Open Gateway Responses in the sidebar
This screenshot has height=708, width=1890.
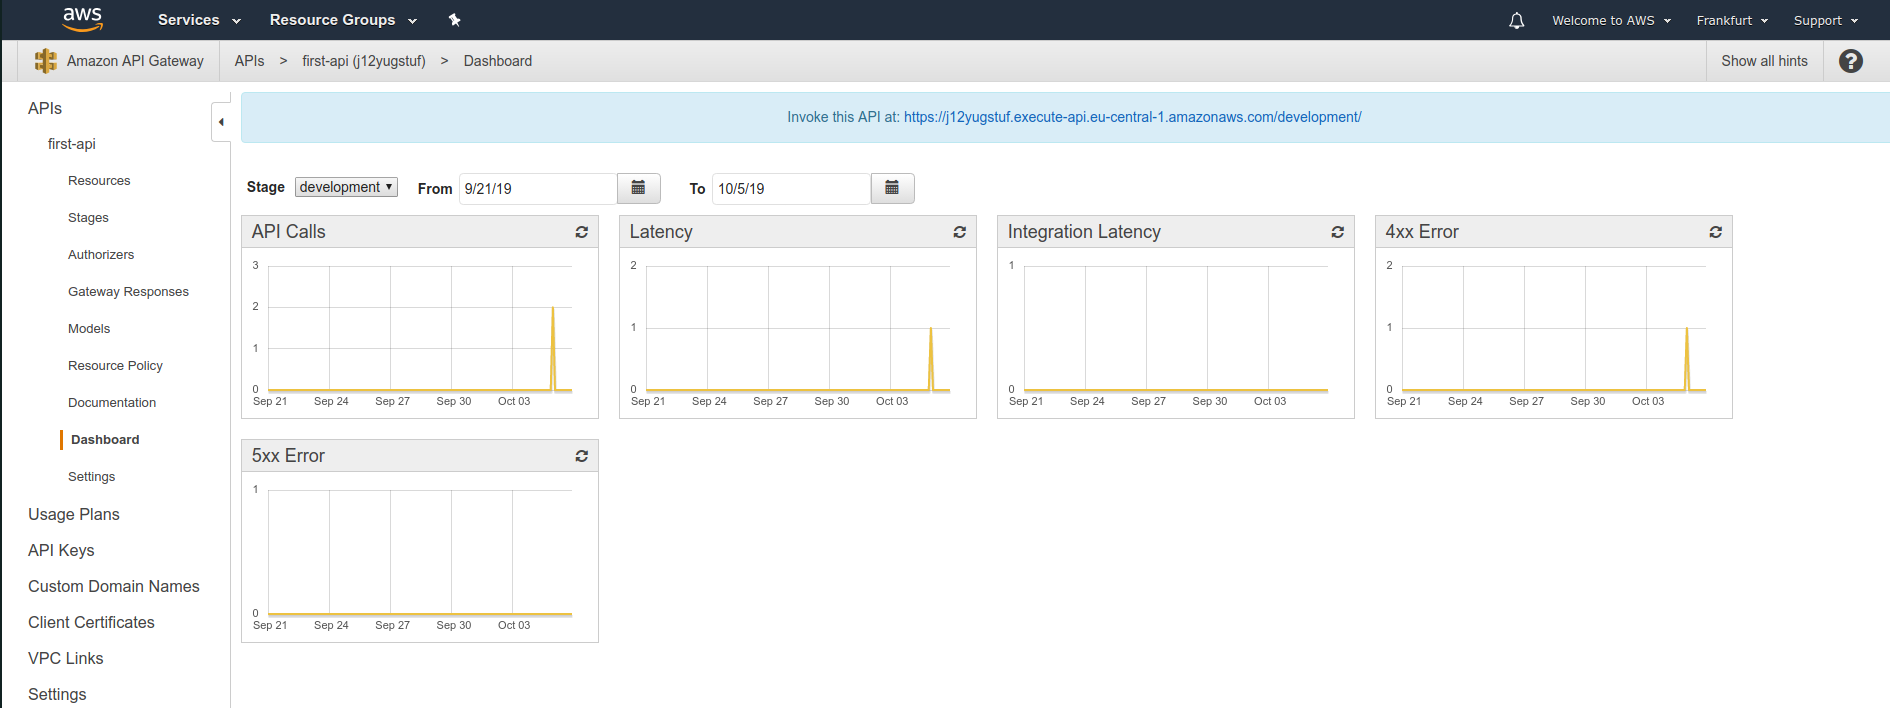(128, 292)
